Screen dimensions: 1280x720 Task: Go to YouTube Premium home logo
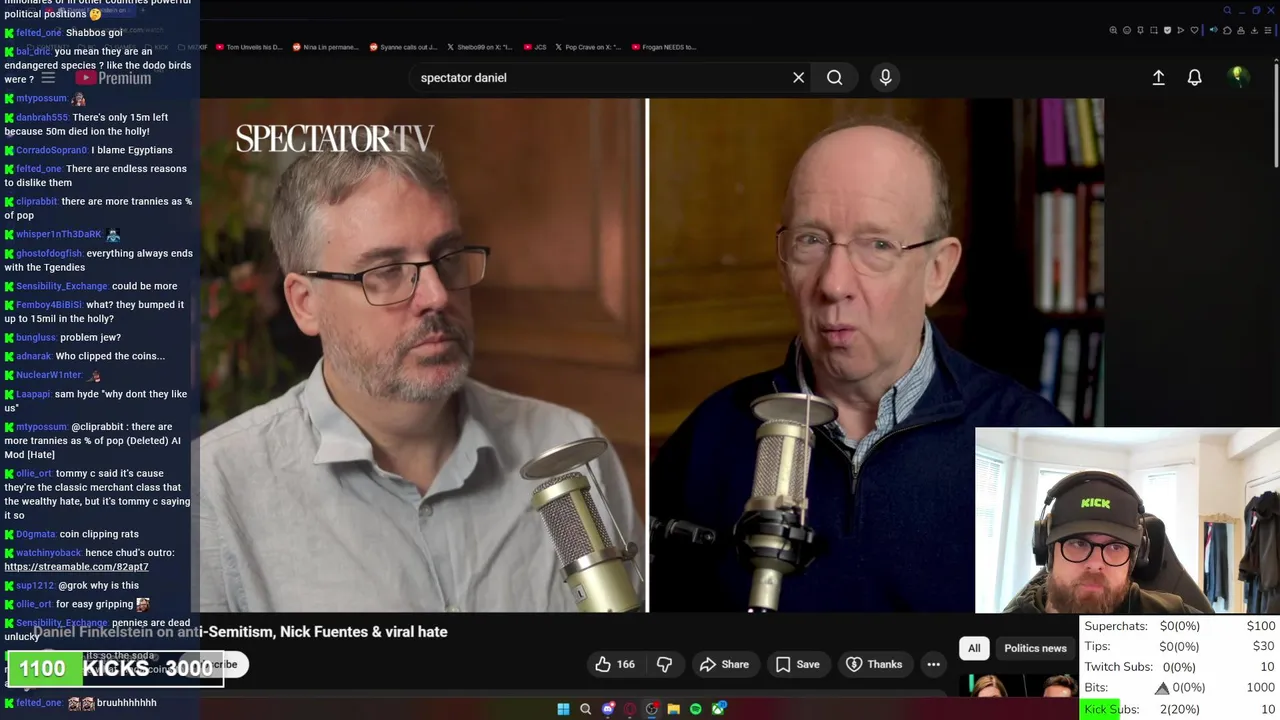[x=113, y=78]
